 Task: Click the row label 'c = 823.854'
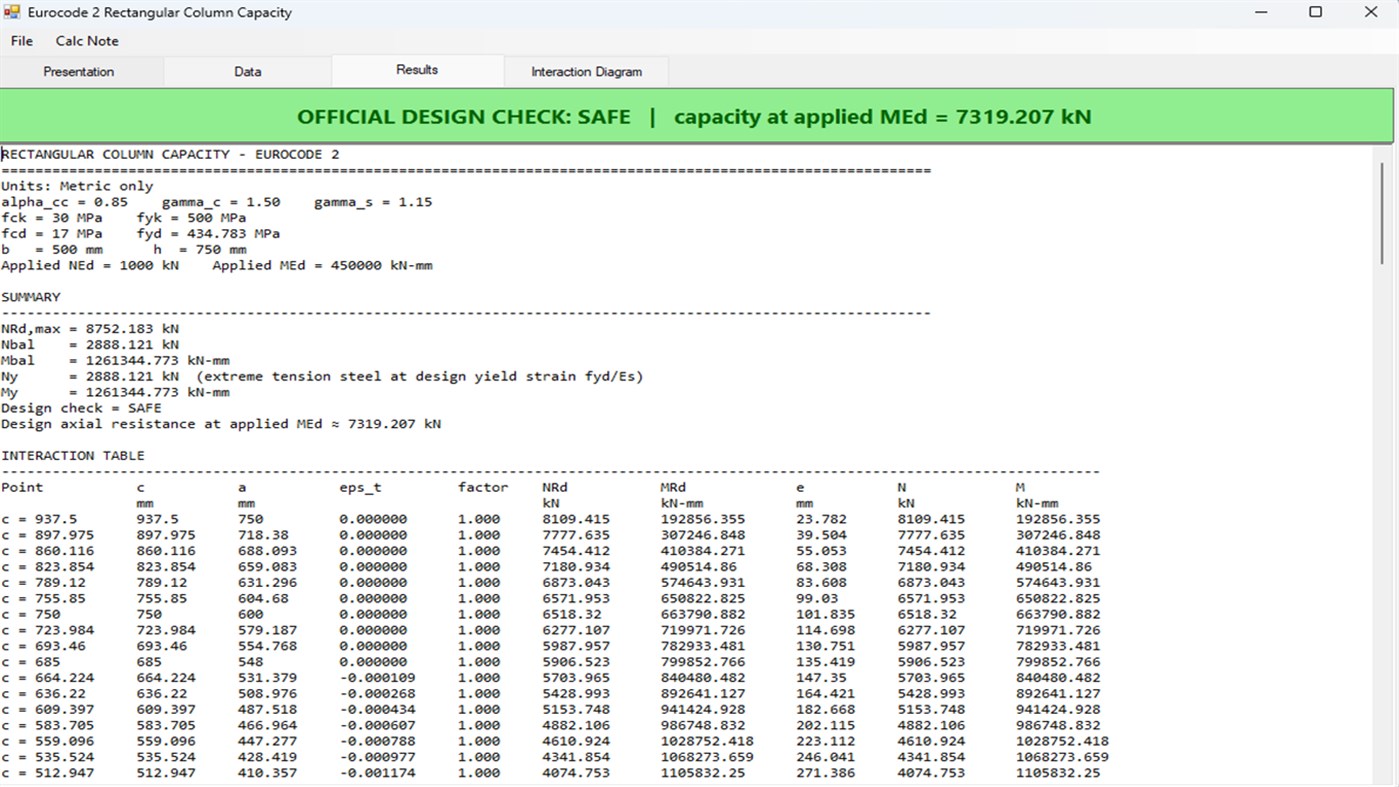coord(48,567)
